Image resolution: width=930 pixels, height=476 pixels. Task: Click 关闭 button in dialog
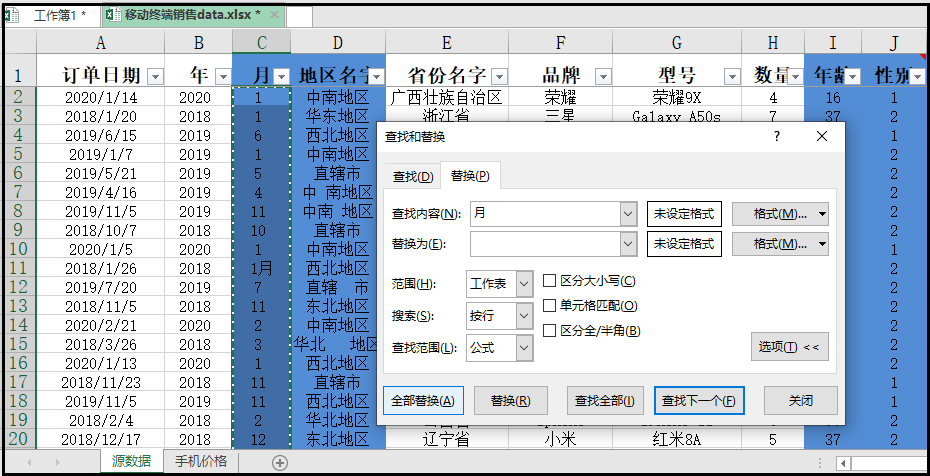click(801, 401)
